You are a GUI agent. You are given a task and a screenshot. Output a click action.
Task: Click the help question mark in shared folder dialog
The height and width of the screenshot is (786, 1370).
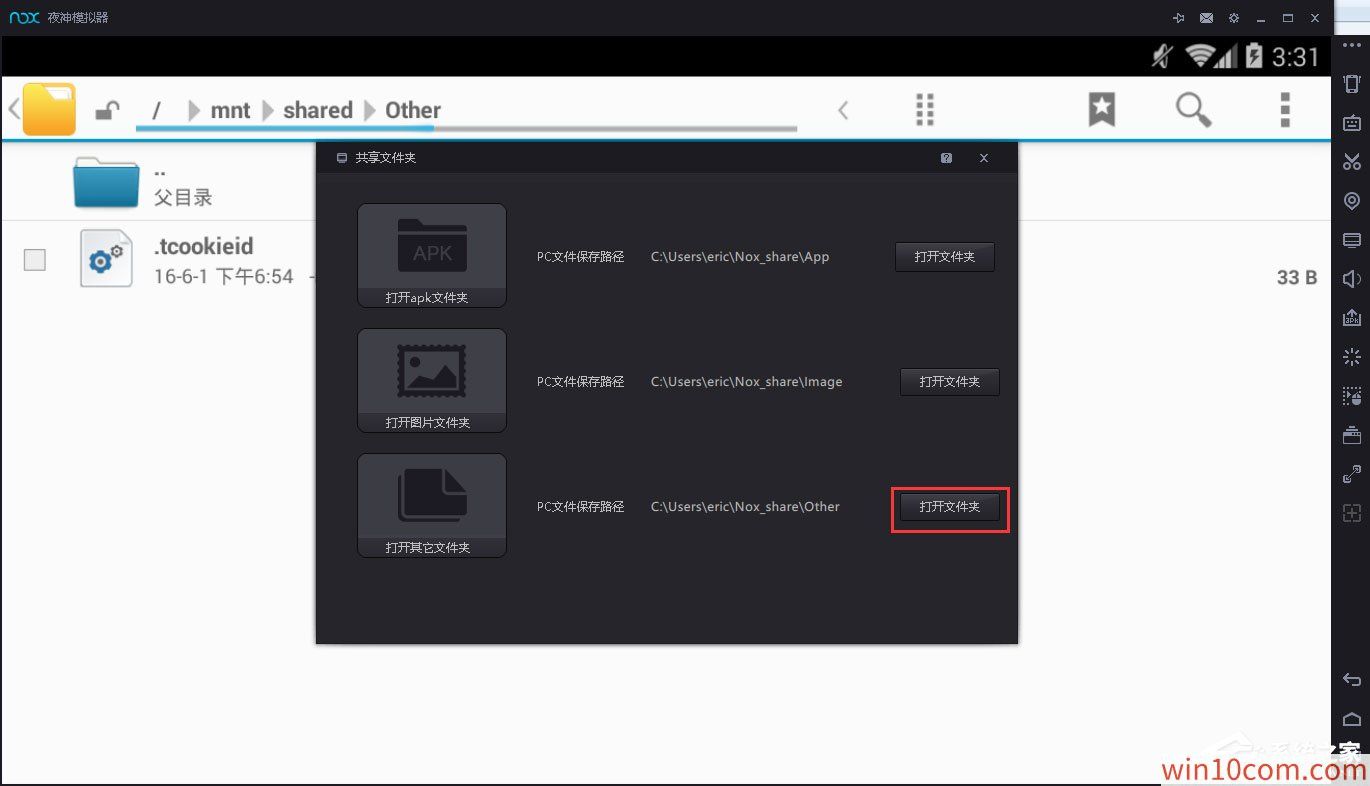point(946,158)
